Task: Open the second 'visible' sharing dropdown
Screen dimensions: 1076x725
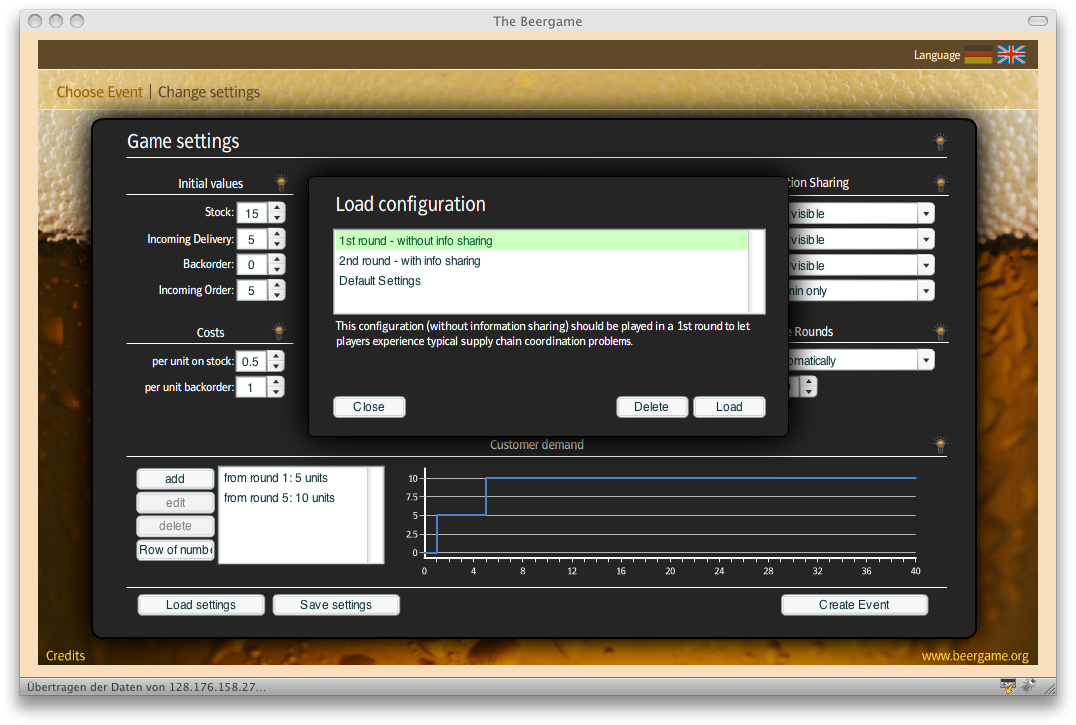Action: click(x=926, y=239)
